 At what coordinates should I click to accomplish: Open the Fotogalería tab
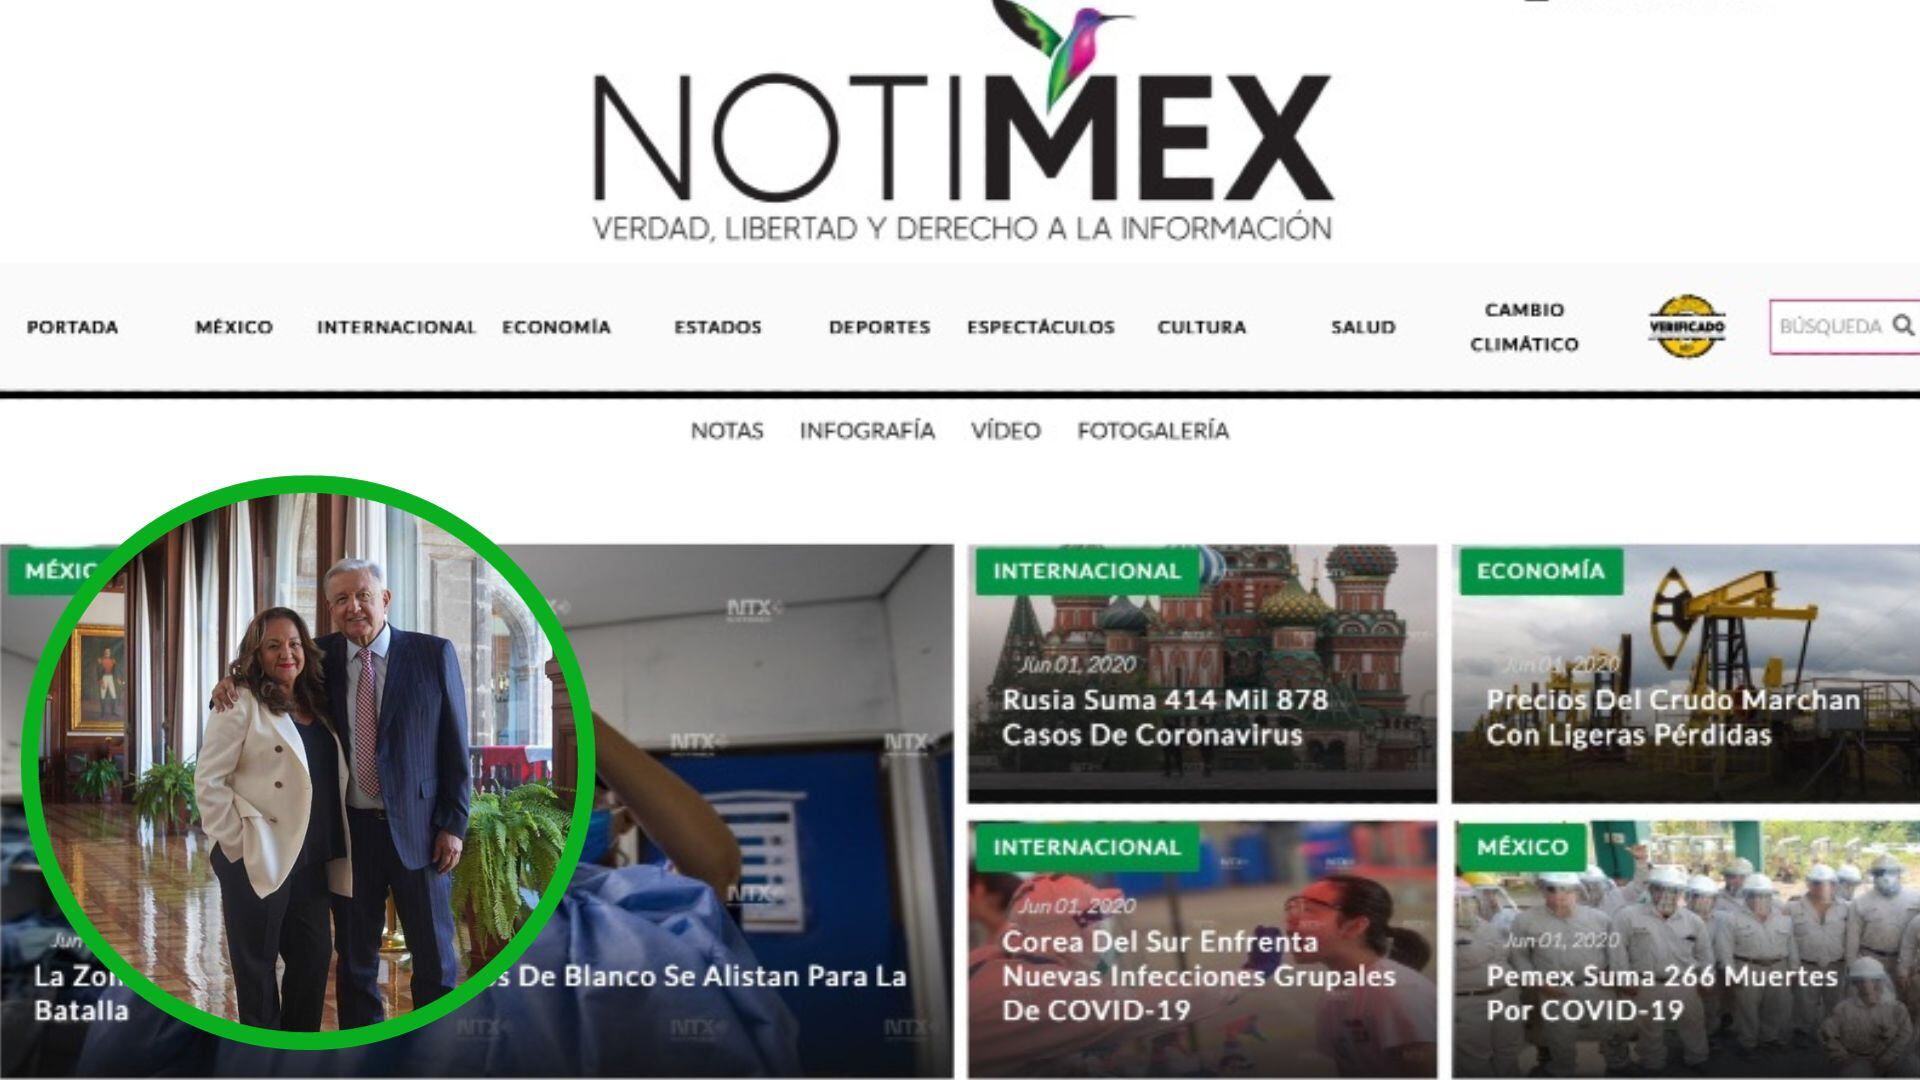click(x=1153, y=431)
